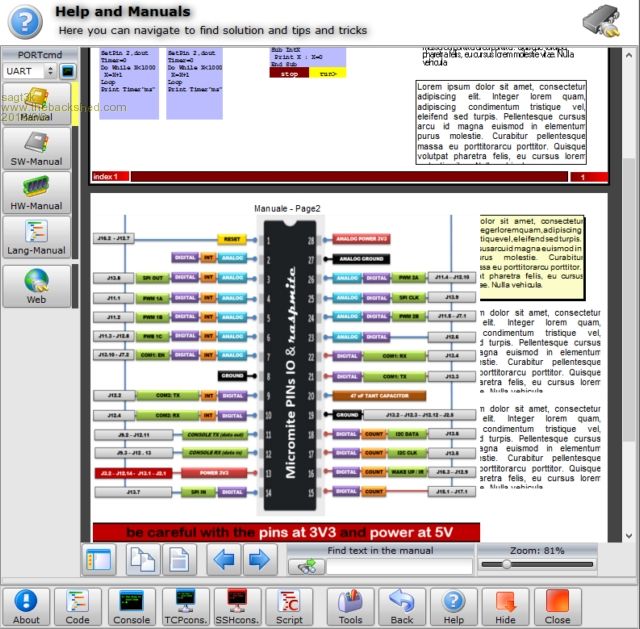
Task: Open the HW-Manual chip icon
Action: [x=37, y=192]
